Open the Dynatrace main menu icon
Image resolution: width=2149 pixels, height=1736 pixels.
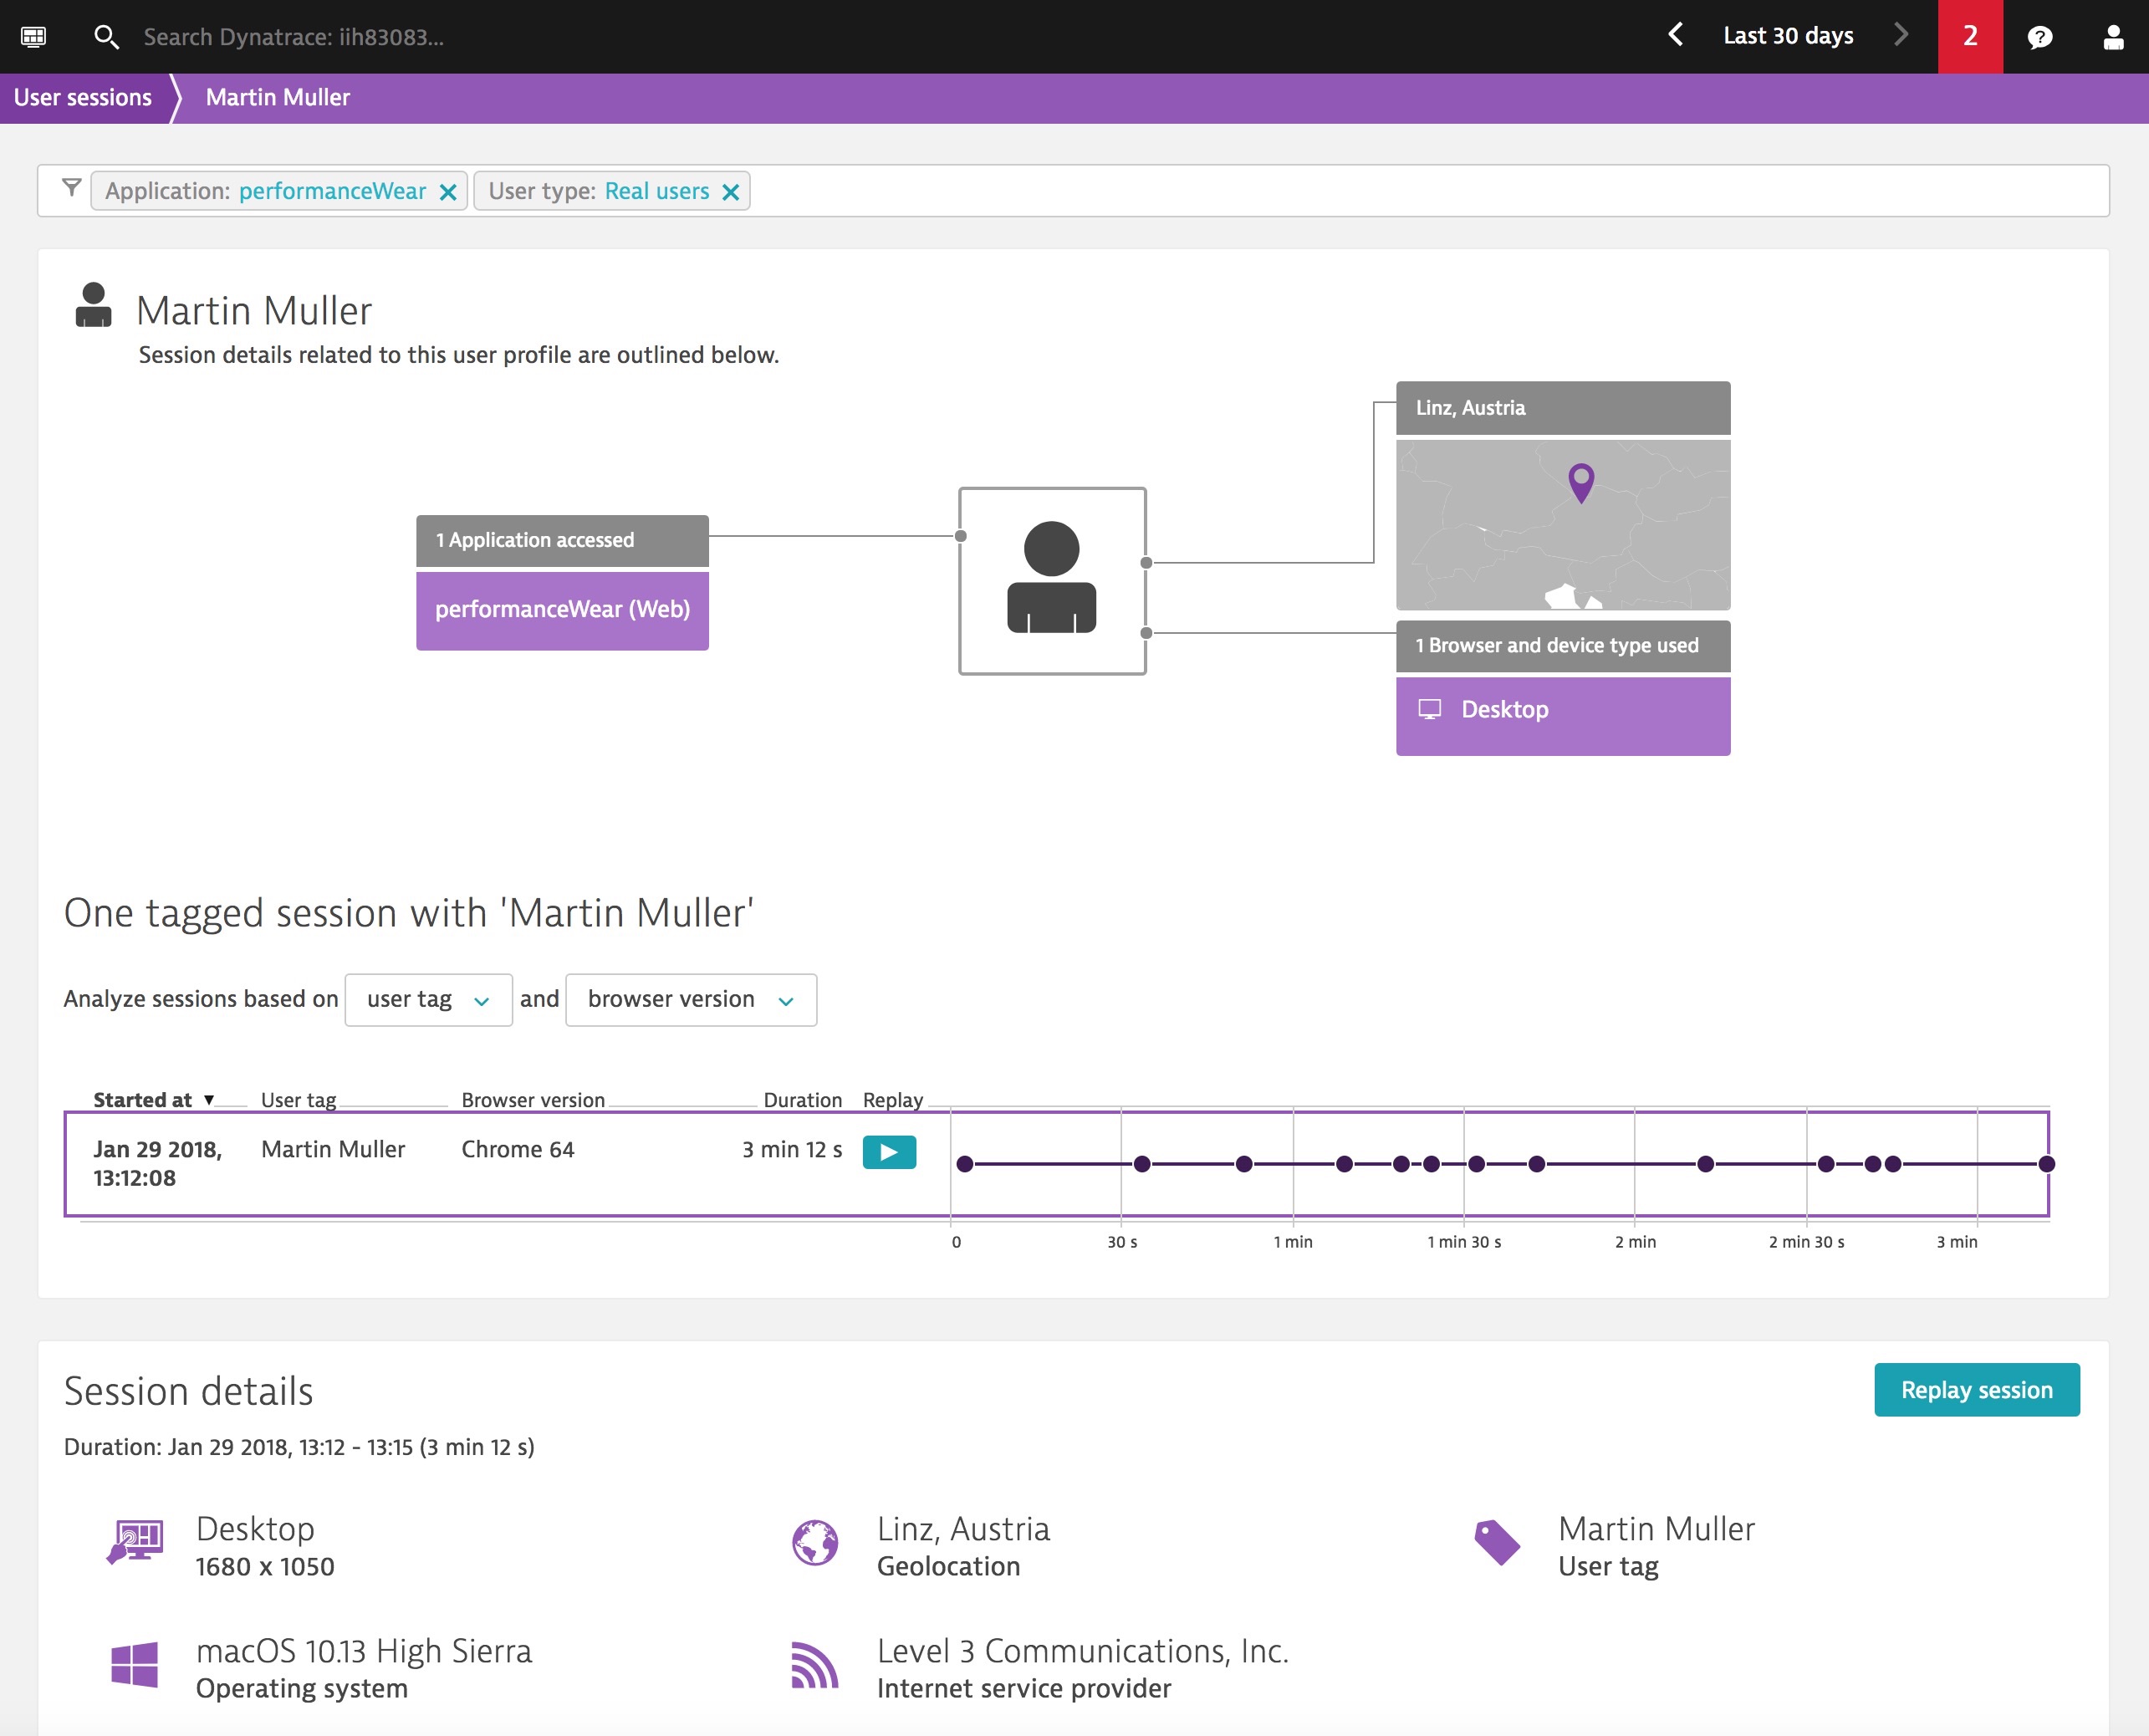click(33, 37)
